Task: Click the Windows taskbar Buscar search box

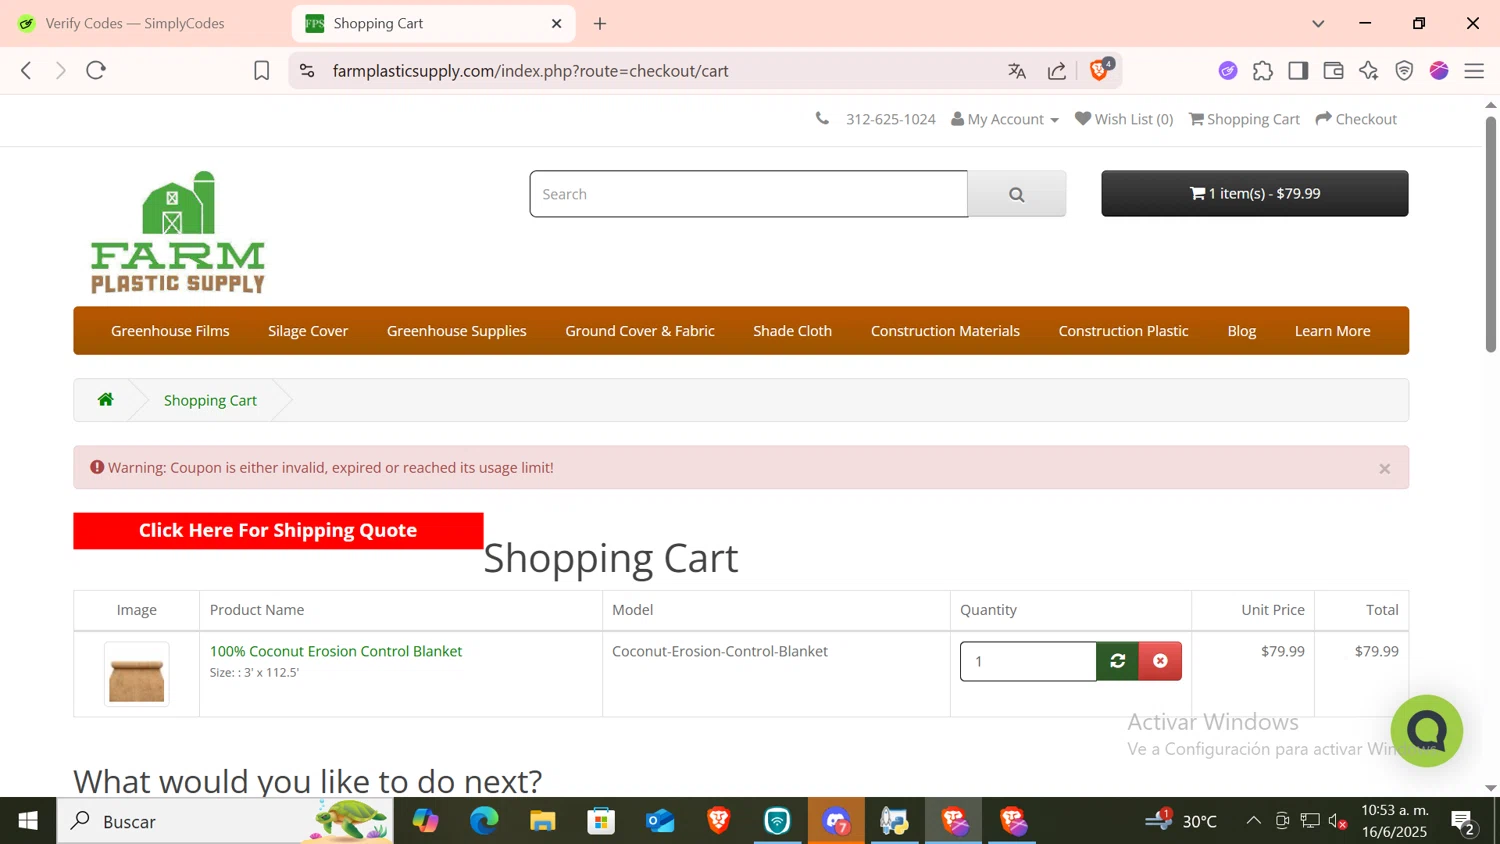Action: (x=225, y=821)
